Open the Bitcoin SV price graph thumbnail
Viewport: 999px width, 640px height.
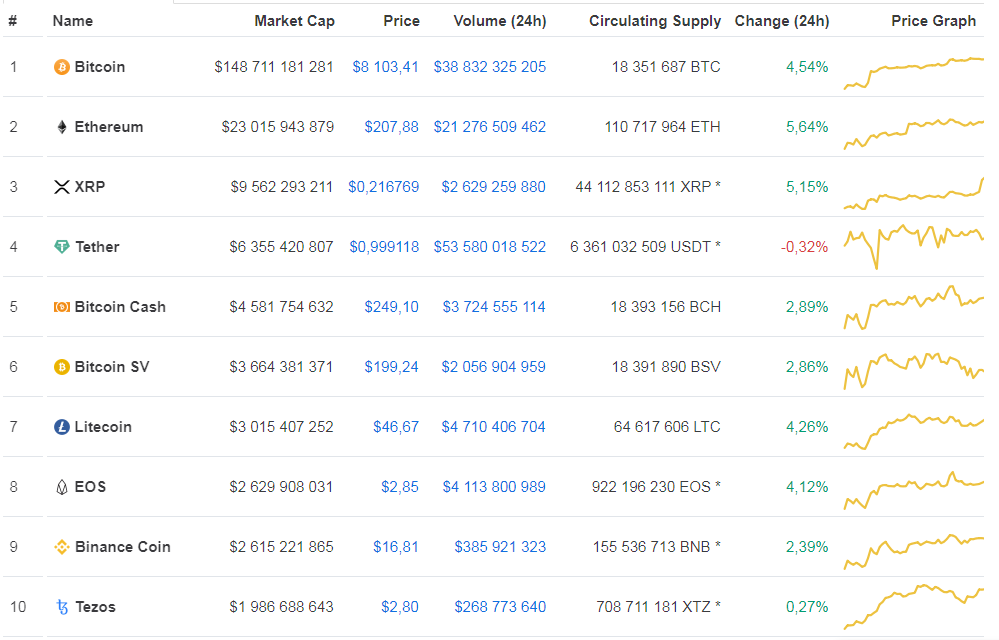tap(914, 370)
